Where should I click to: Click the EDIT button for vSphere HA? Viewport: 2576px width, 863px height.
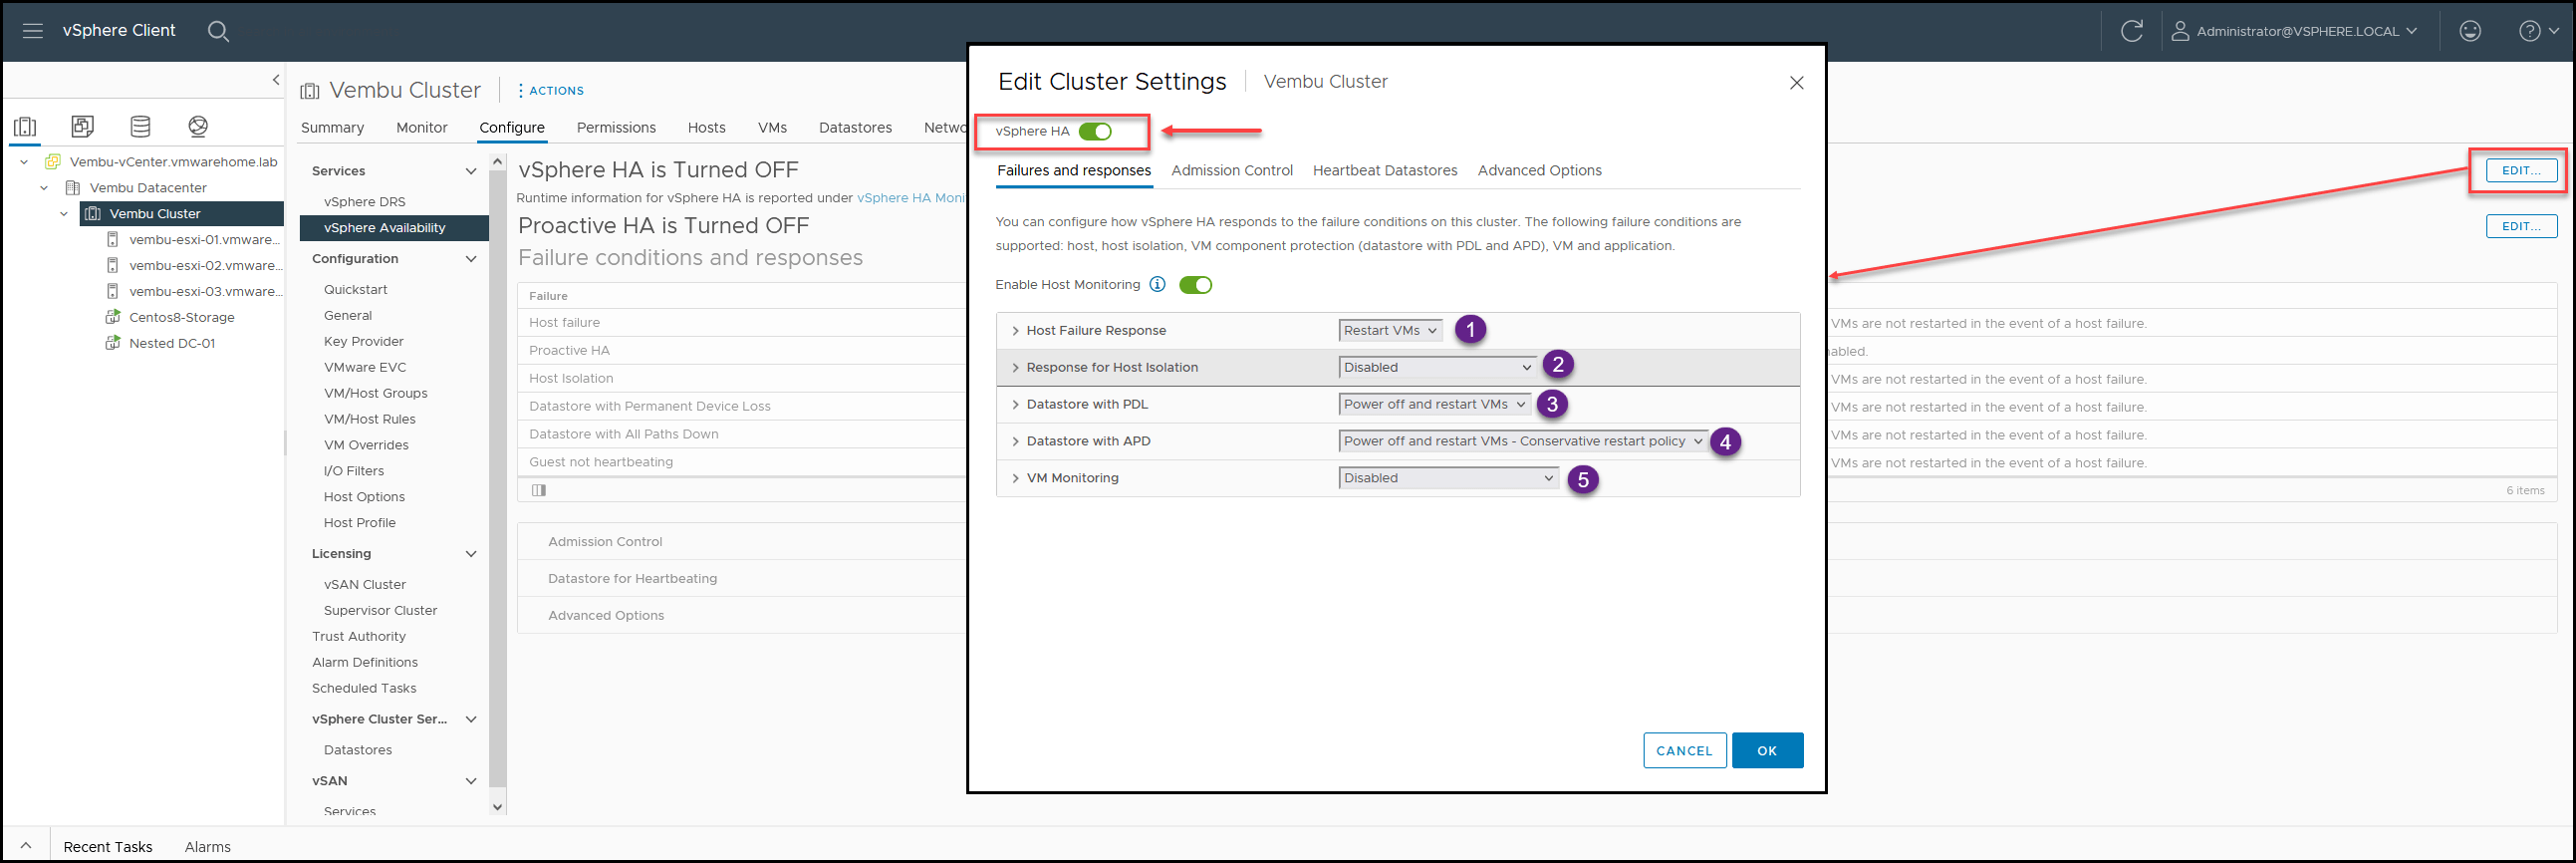pyautogui.click(x=2520, y=171)
